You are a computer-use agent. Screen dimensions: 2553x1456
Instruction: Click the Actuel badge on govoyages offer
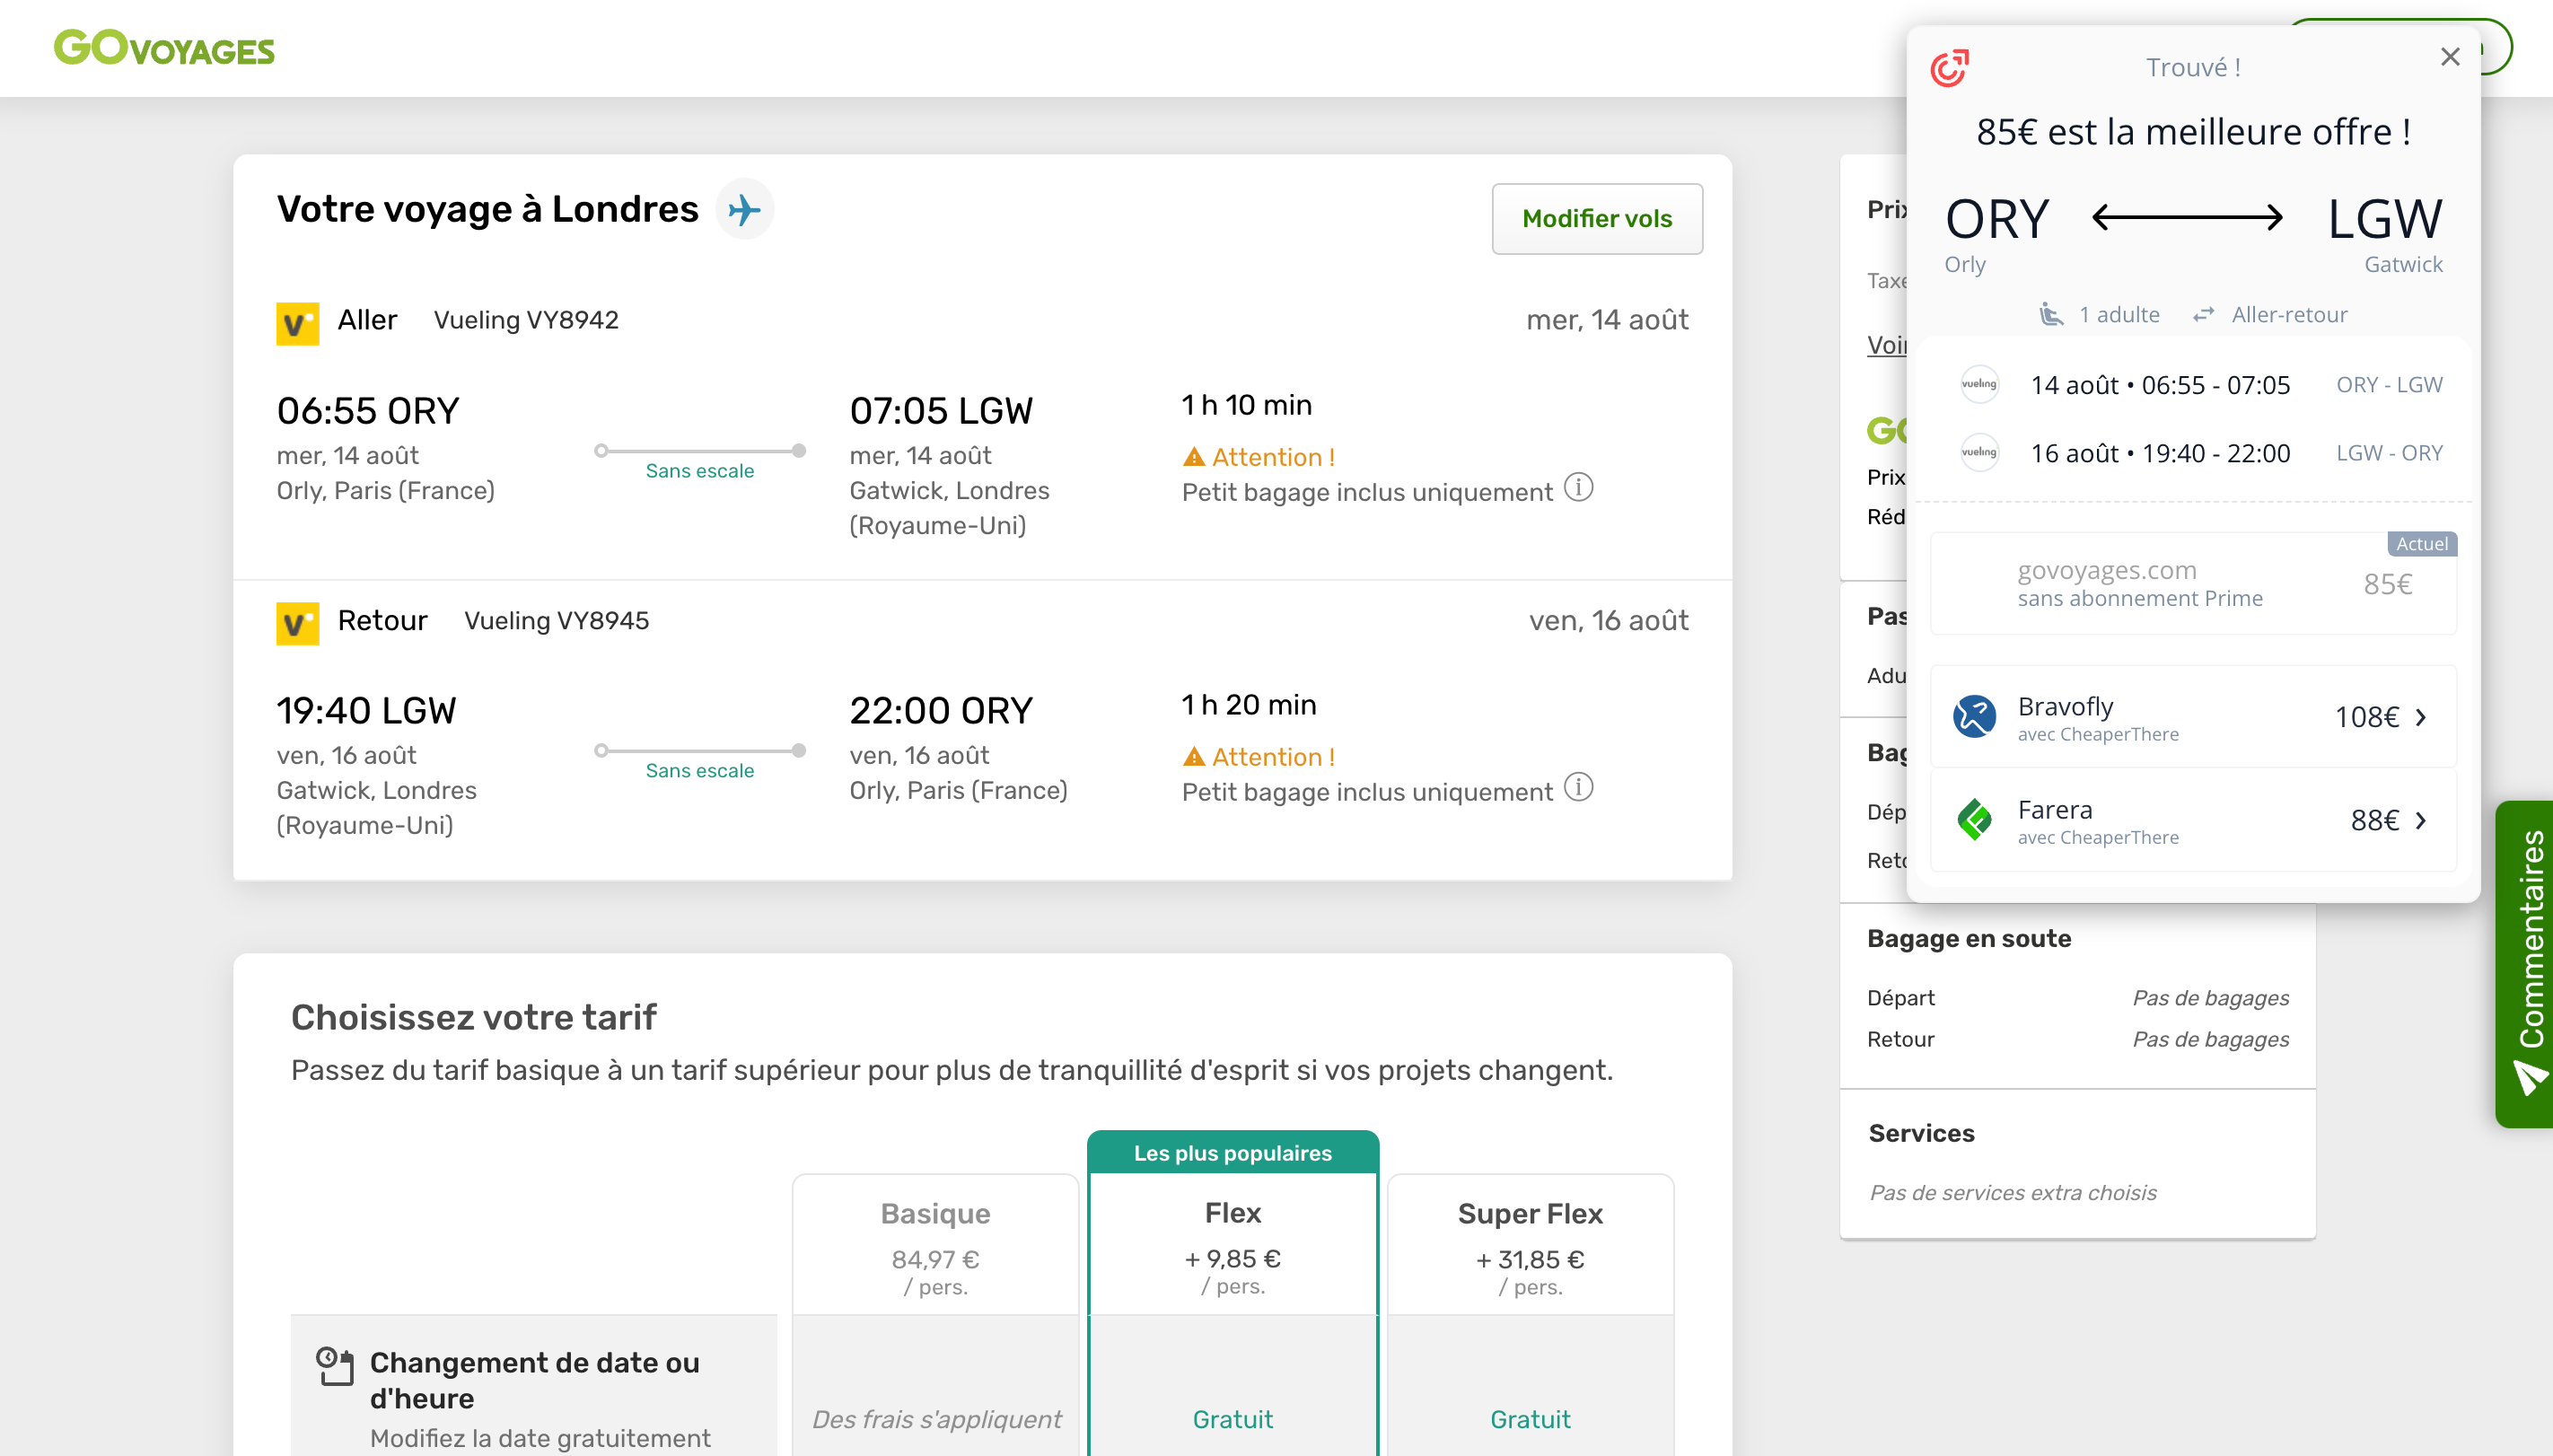(2421, 544)
